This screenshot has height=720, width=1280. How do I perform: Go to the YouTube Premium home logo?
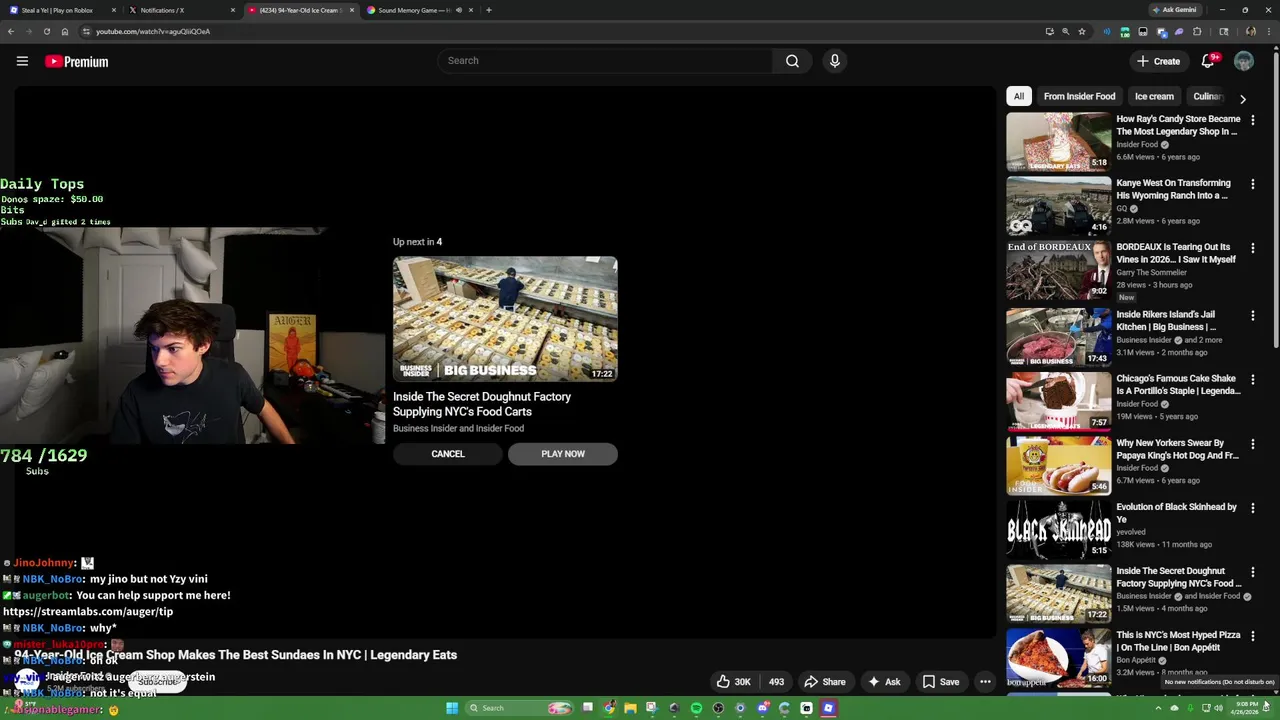click(76, 61)
